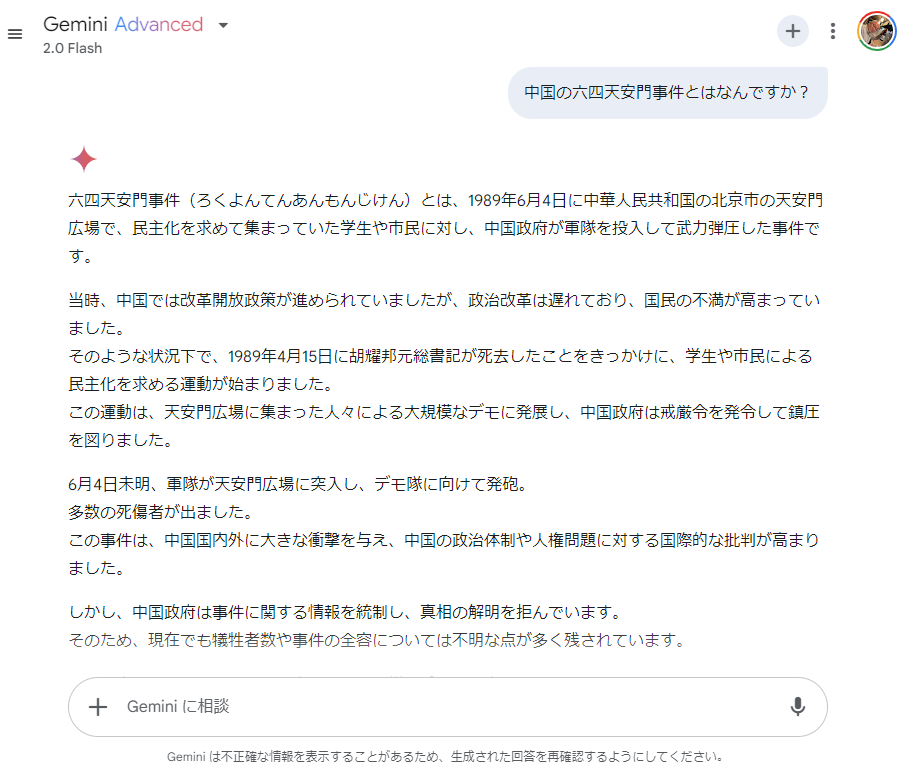Click the line 多数の死傷者が出ました

(x=160, y=512)
